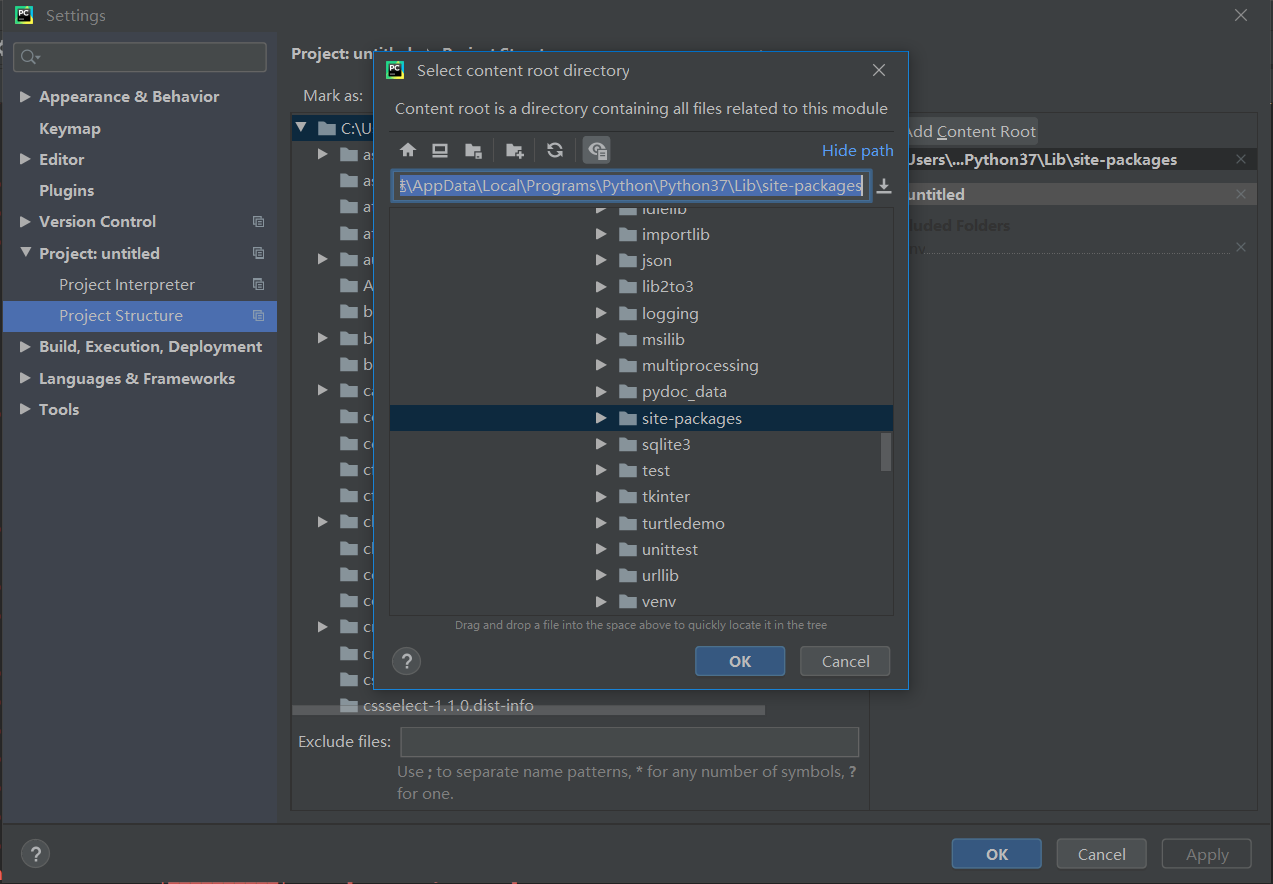Click the cssselect-1.1.0.dist-info folder icon

pos(349,706)
